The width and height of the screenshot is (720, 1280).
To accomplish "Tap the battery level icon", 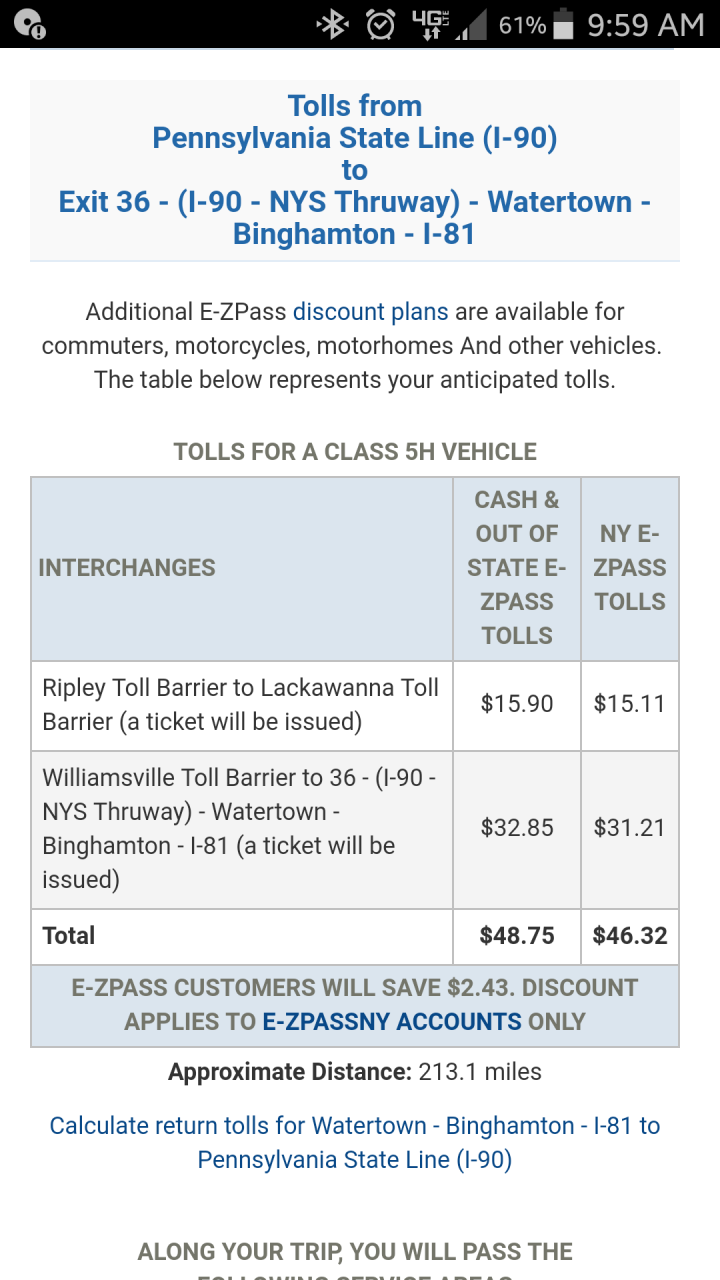I will 564,24.
